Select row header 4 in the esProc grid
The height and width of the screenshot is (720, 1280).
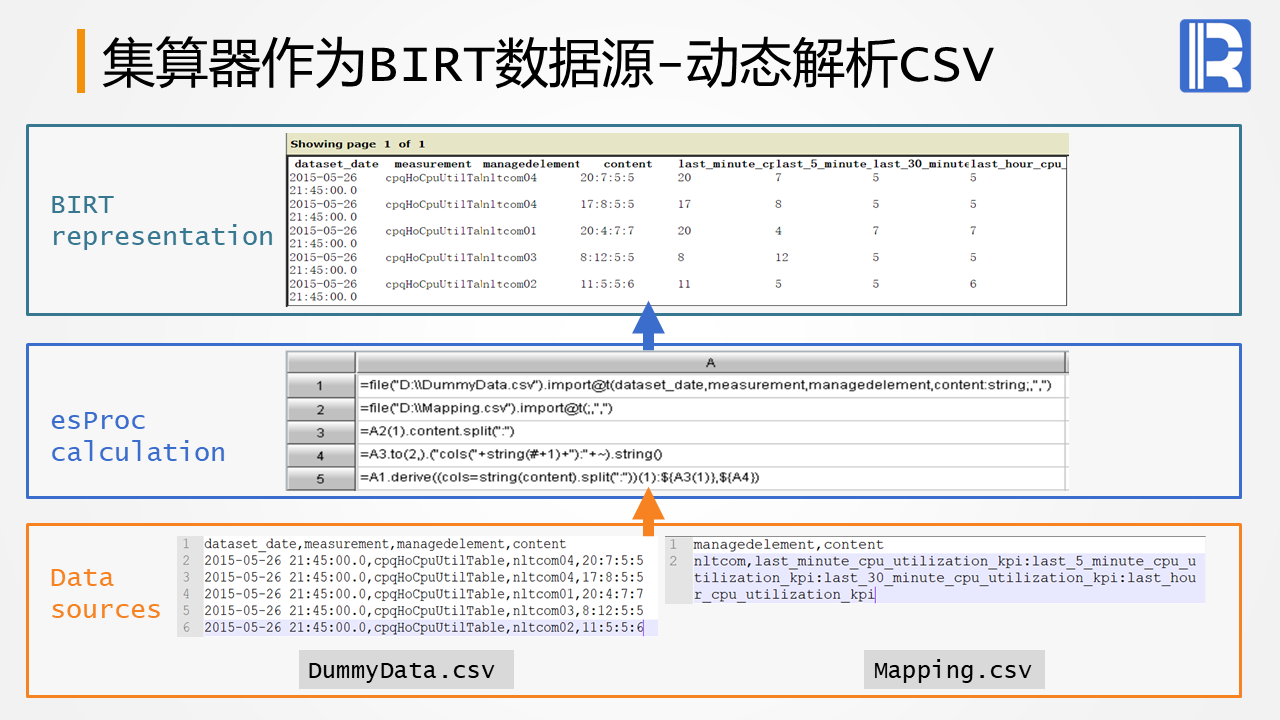[x=320, y=455]
